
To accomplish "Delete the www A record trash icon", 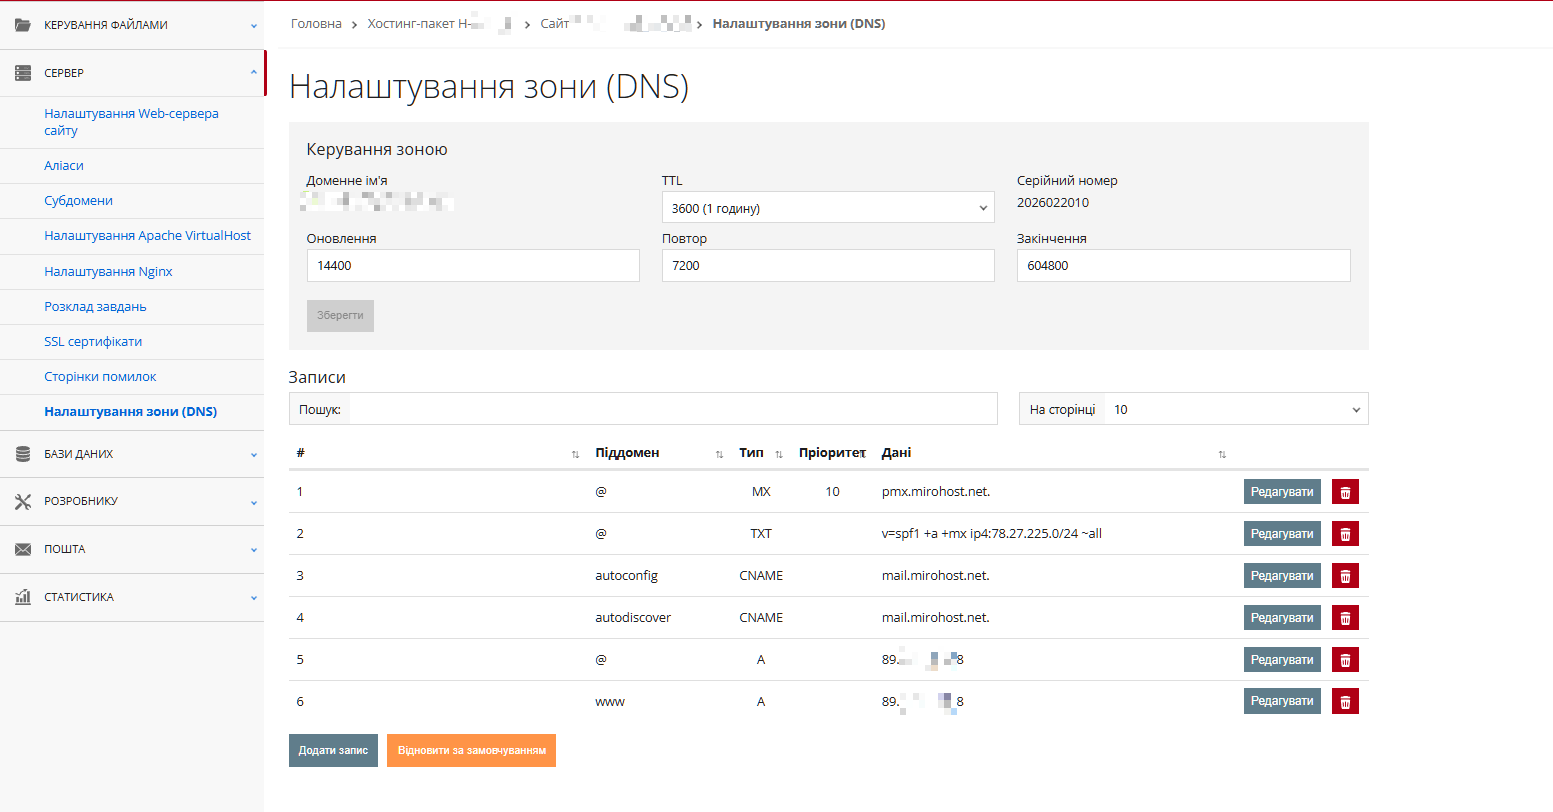I will [1344, 701].
